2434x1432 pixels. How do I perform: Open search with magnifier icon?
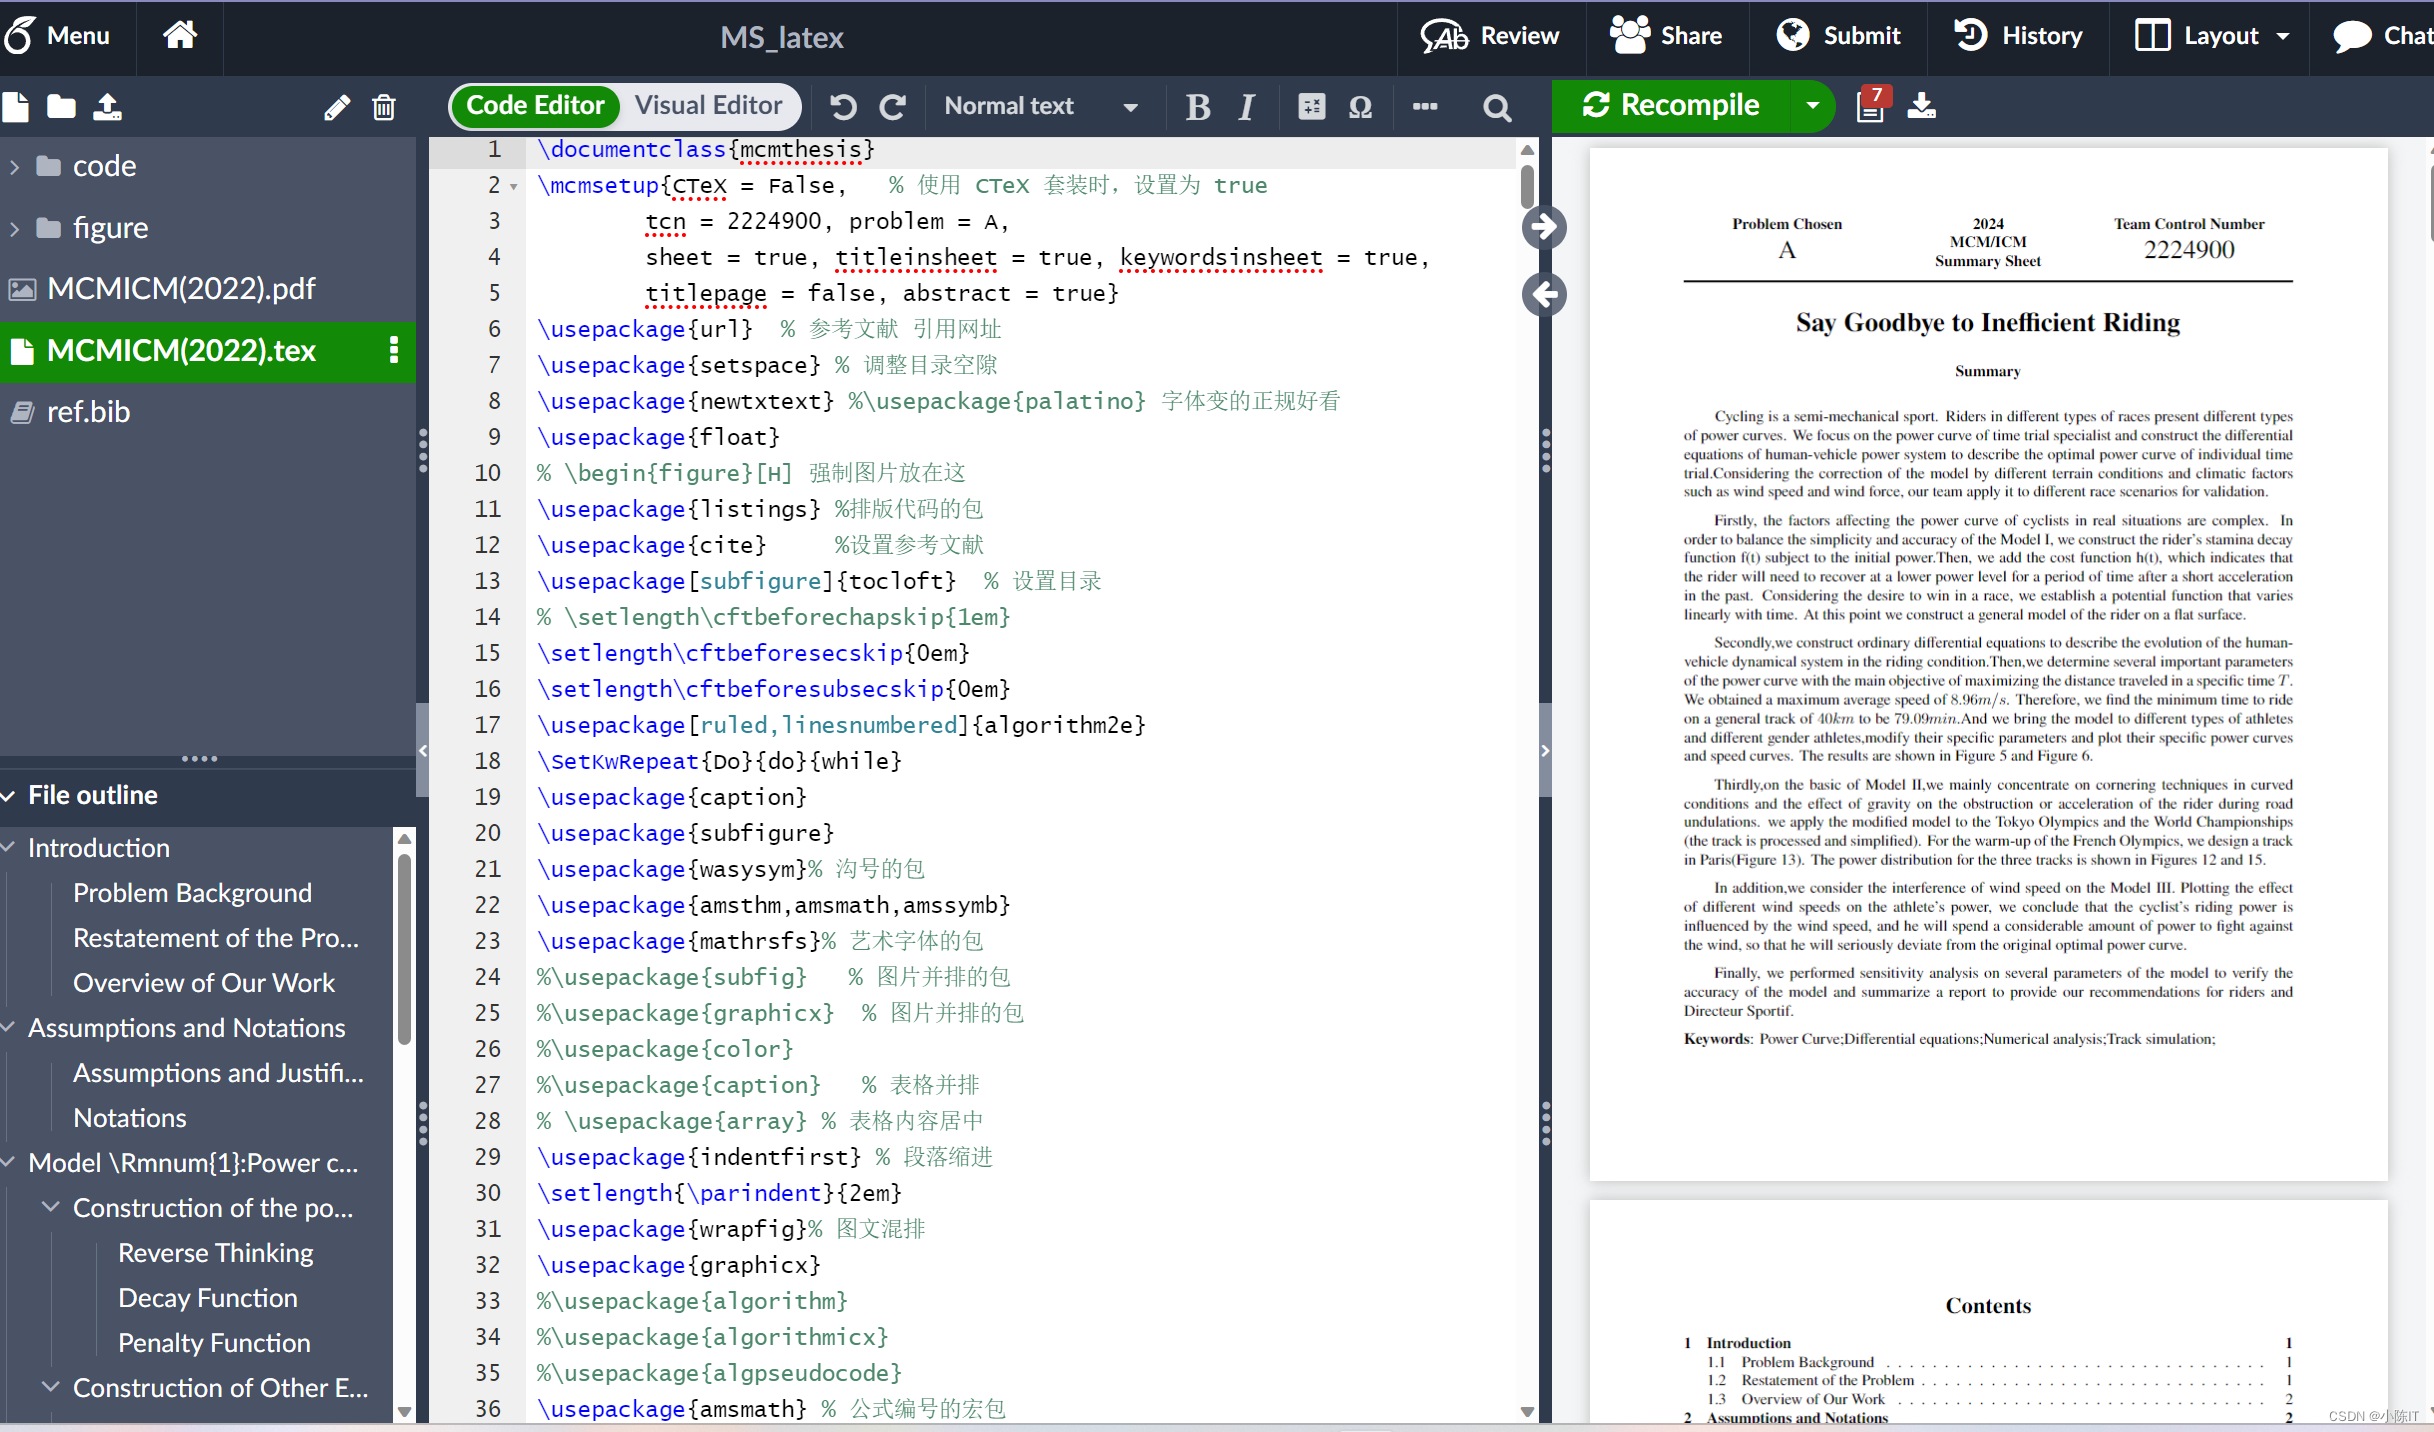(x=1496, y=107)
